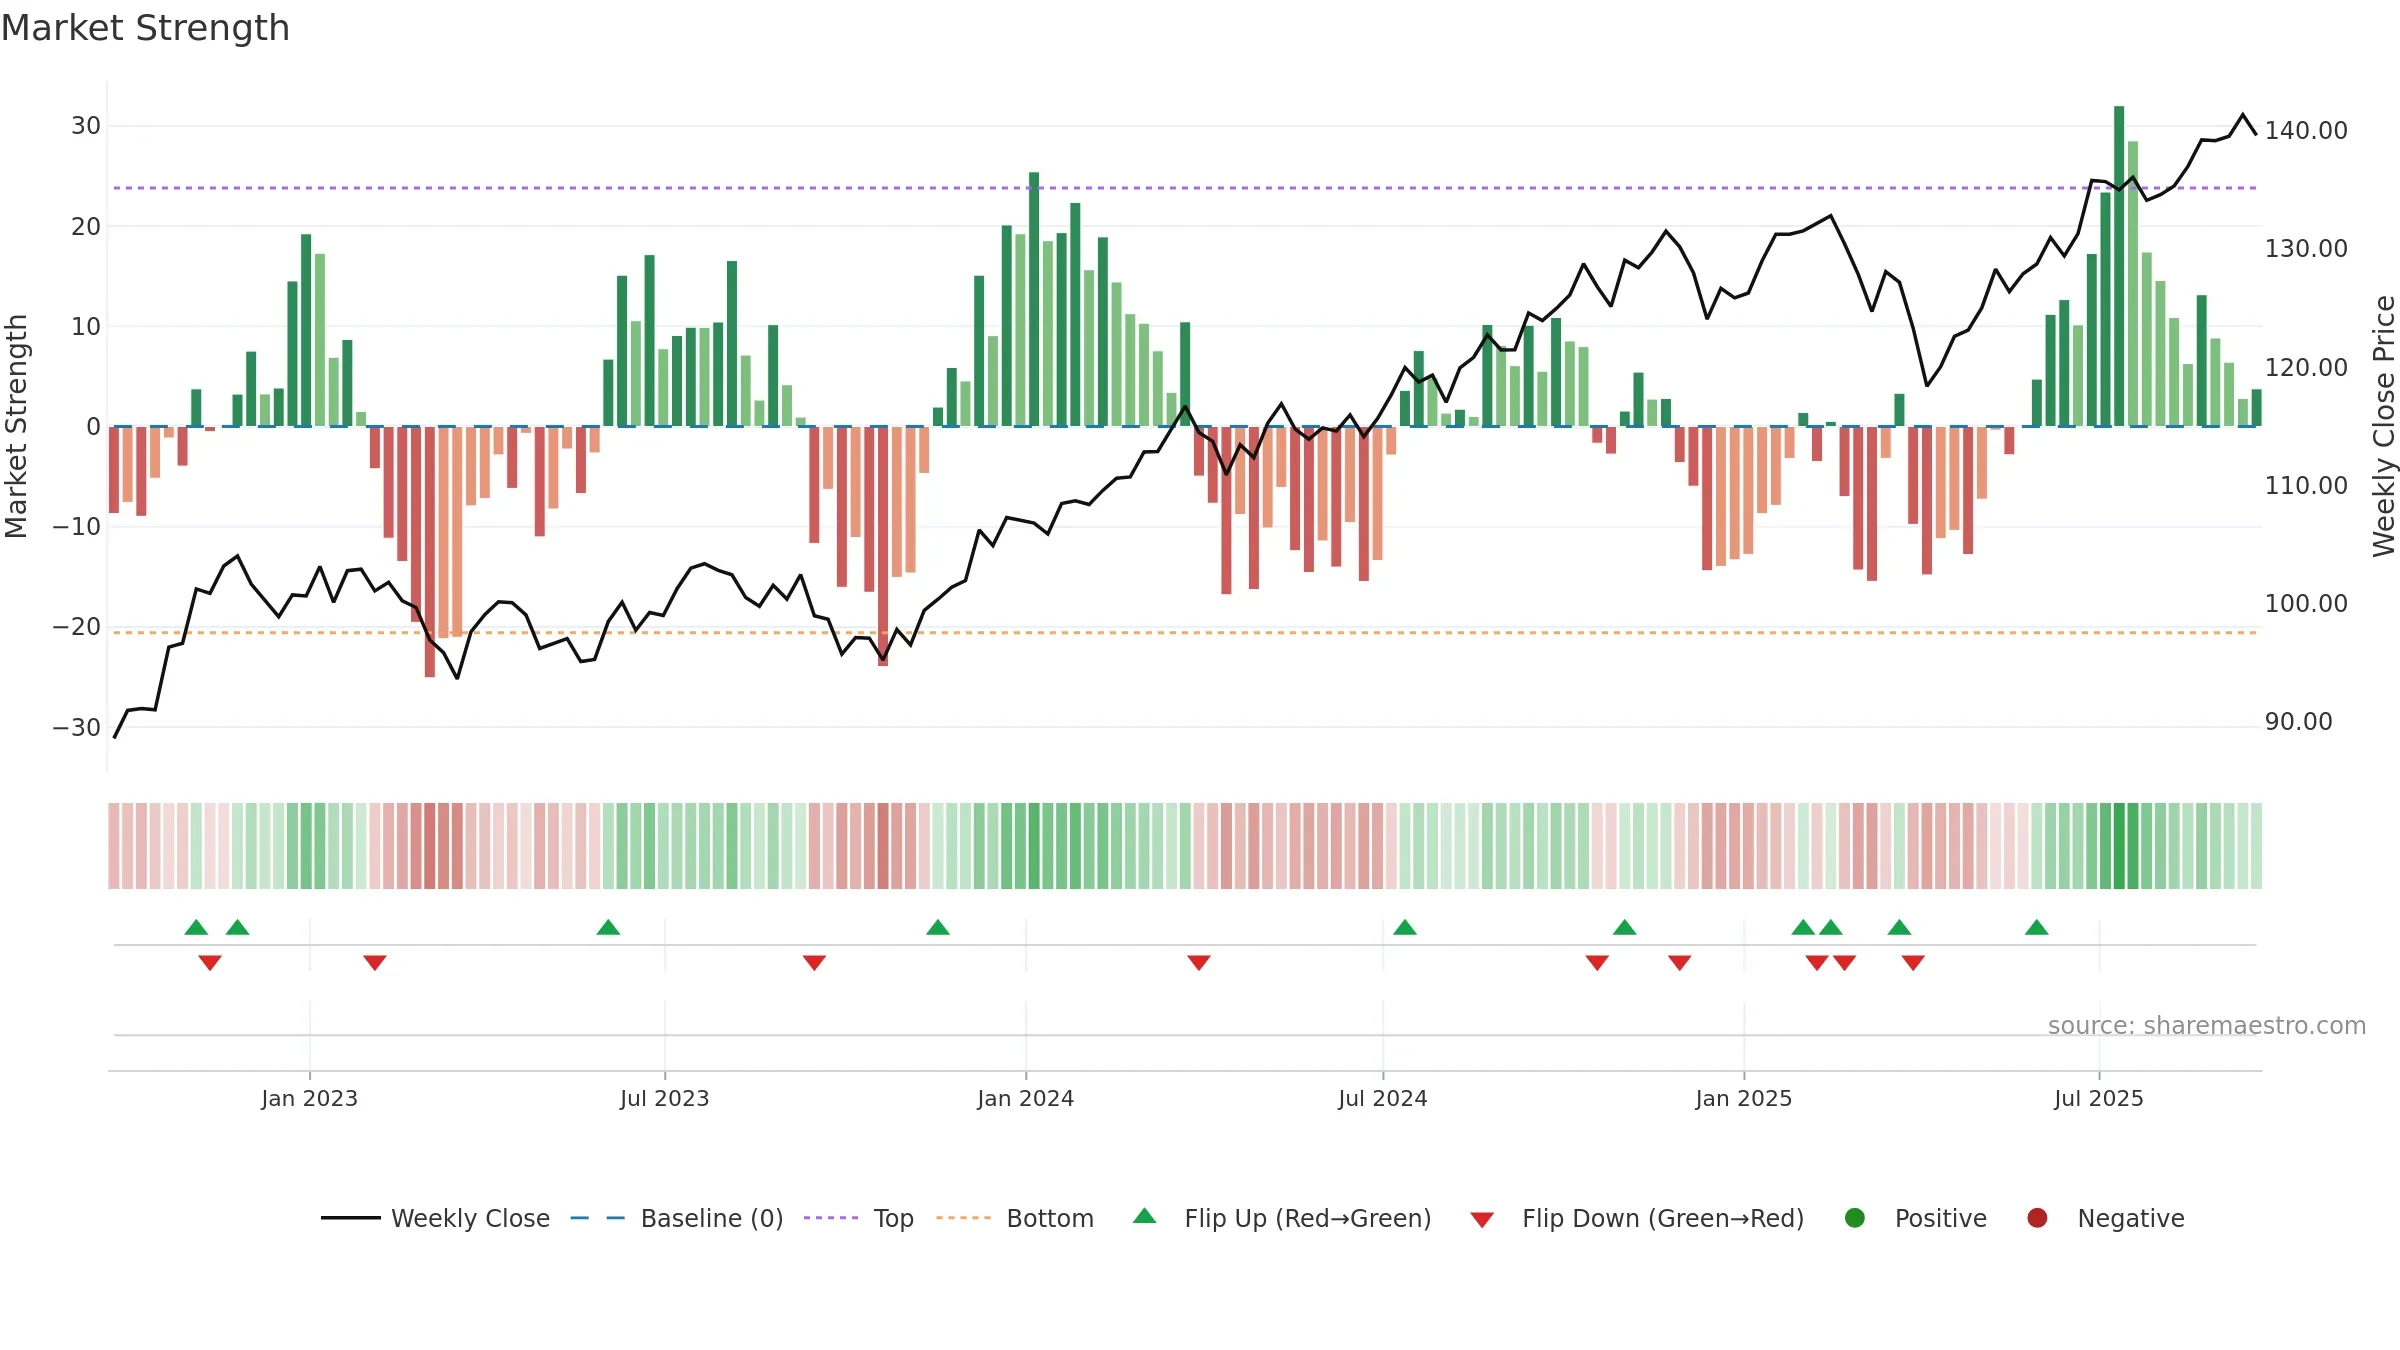Toggle the Weekly Close legend entry
Screen dimensions: 2400x1350
pos(435,1218)
